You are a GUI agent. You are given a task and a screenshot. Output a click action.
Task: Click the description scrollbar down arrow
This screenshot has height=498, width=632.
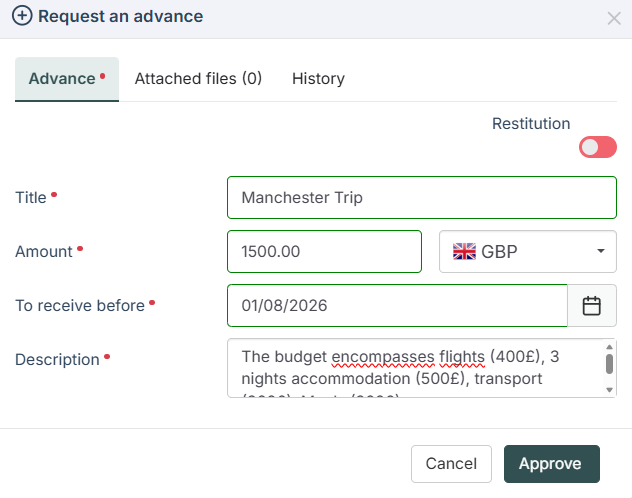click(x=609, y=390)
